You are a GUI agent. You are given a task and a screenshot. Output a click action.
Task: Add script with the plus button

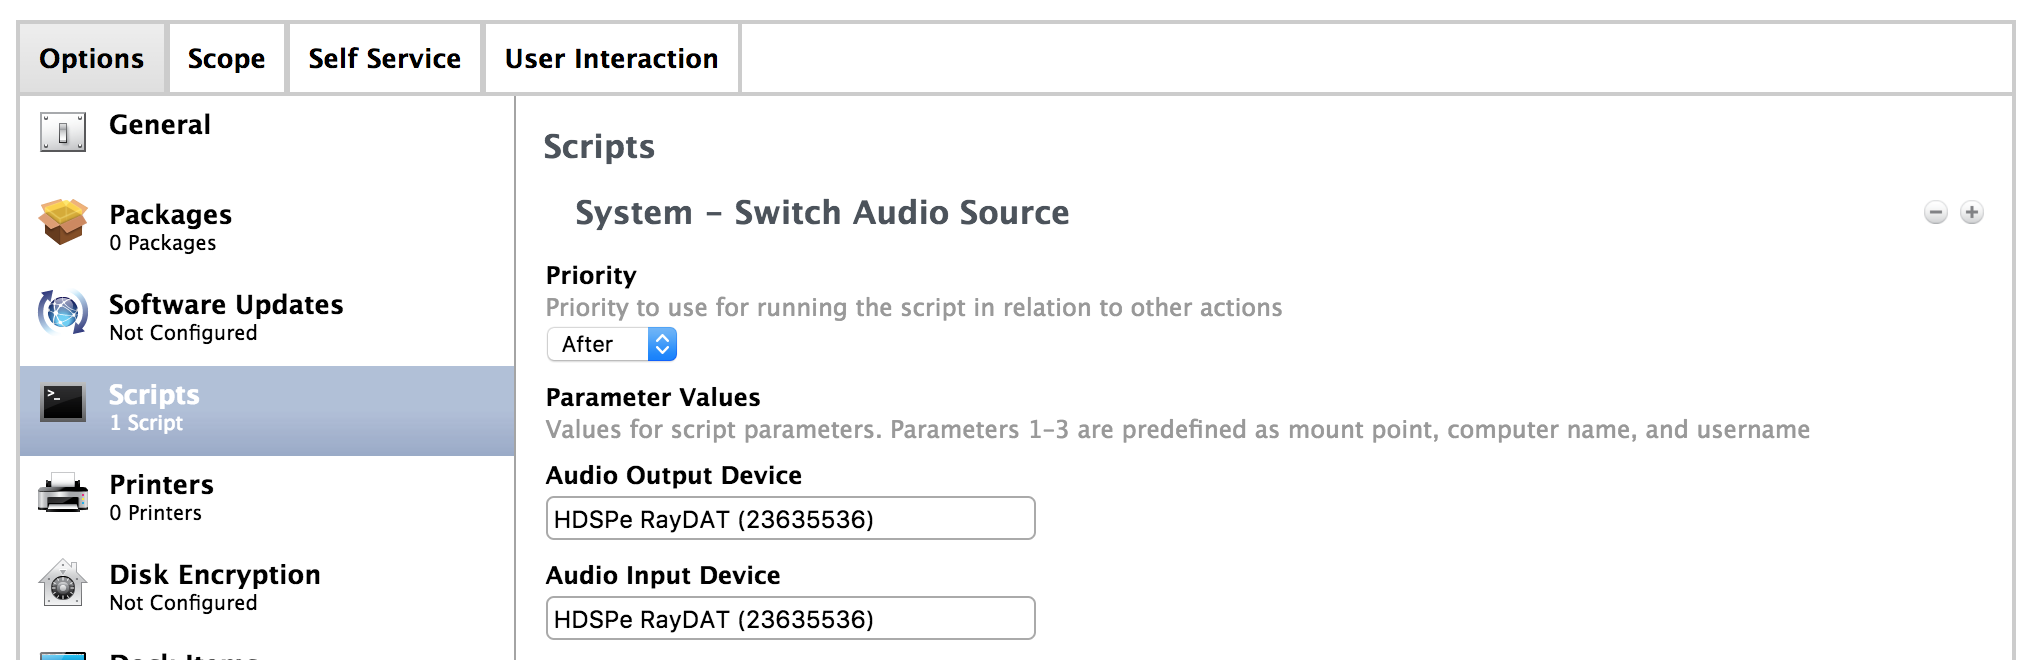pyautogui.click(x=1972, y=213)
